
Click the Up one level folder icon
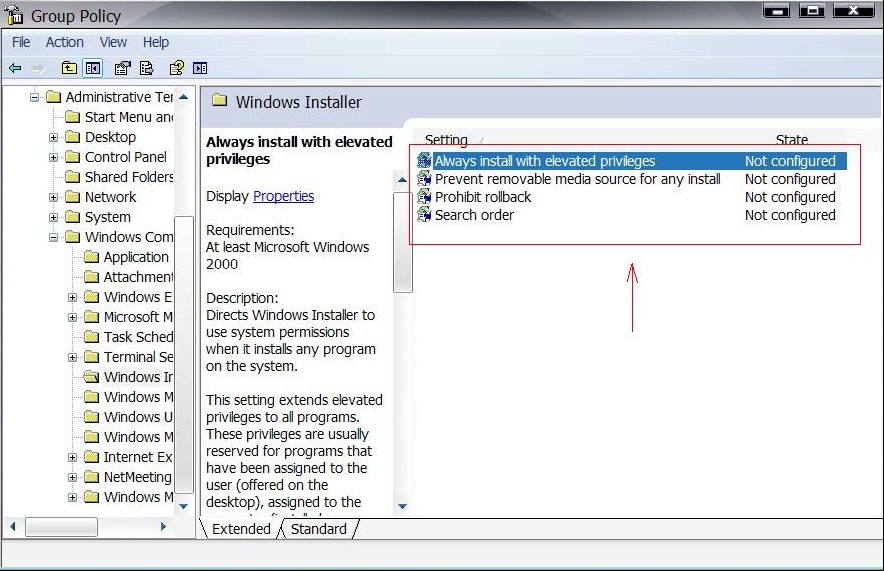coord(69,68)
